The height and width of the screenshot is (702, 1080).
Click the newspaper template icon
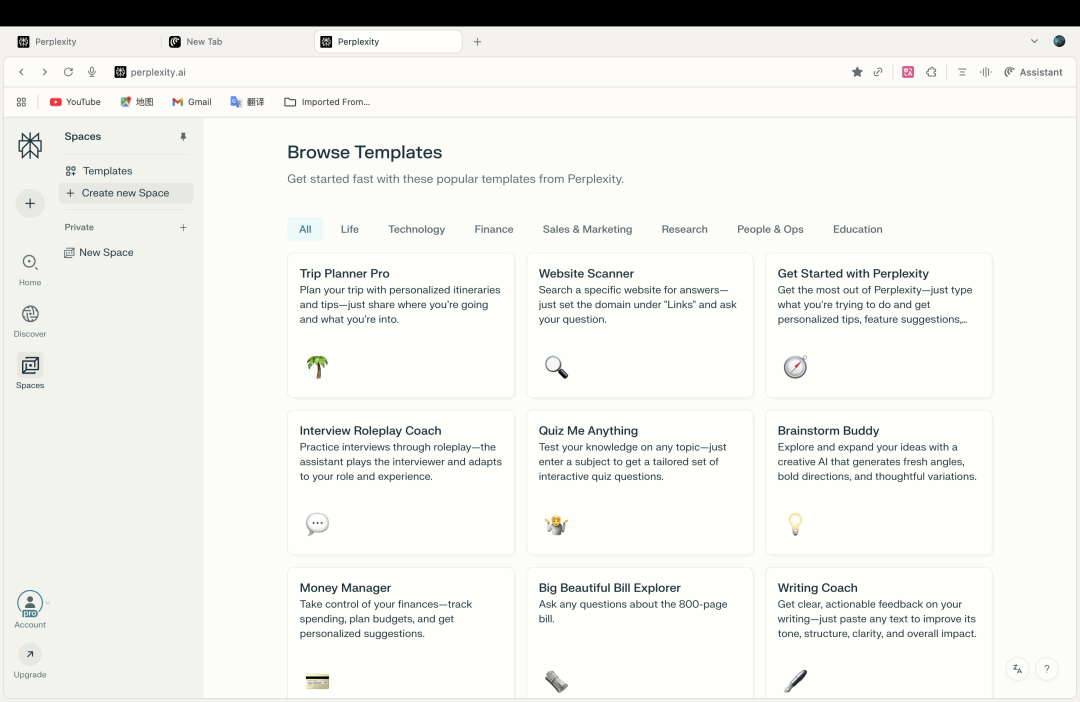(556, 681)
